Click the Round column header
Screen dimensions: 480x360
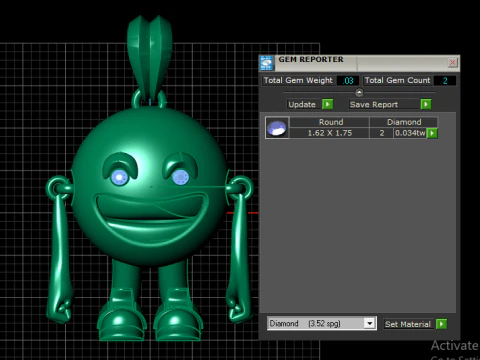click(330, 122)
